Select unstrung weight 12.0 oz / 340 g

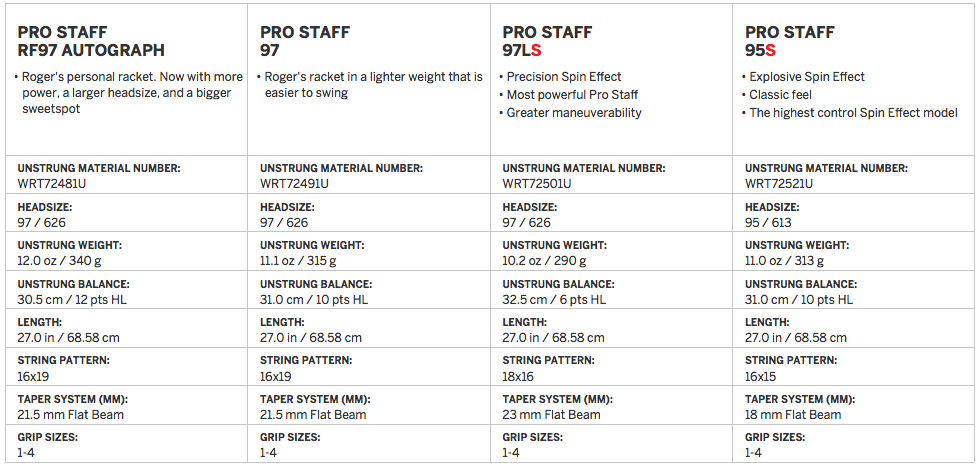[x=56, y=261]
